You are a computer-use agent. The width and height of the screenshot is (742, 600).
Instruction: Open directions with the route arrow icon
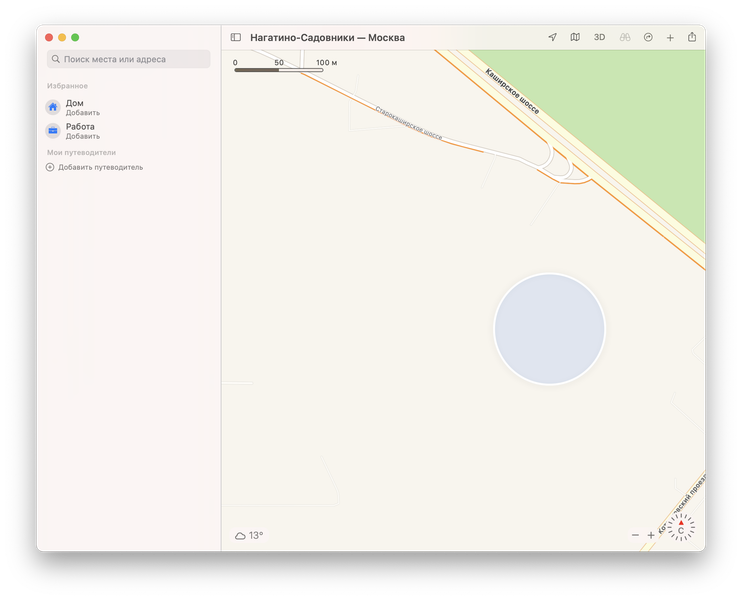[x=648, y=37]
